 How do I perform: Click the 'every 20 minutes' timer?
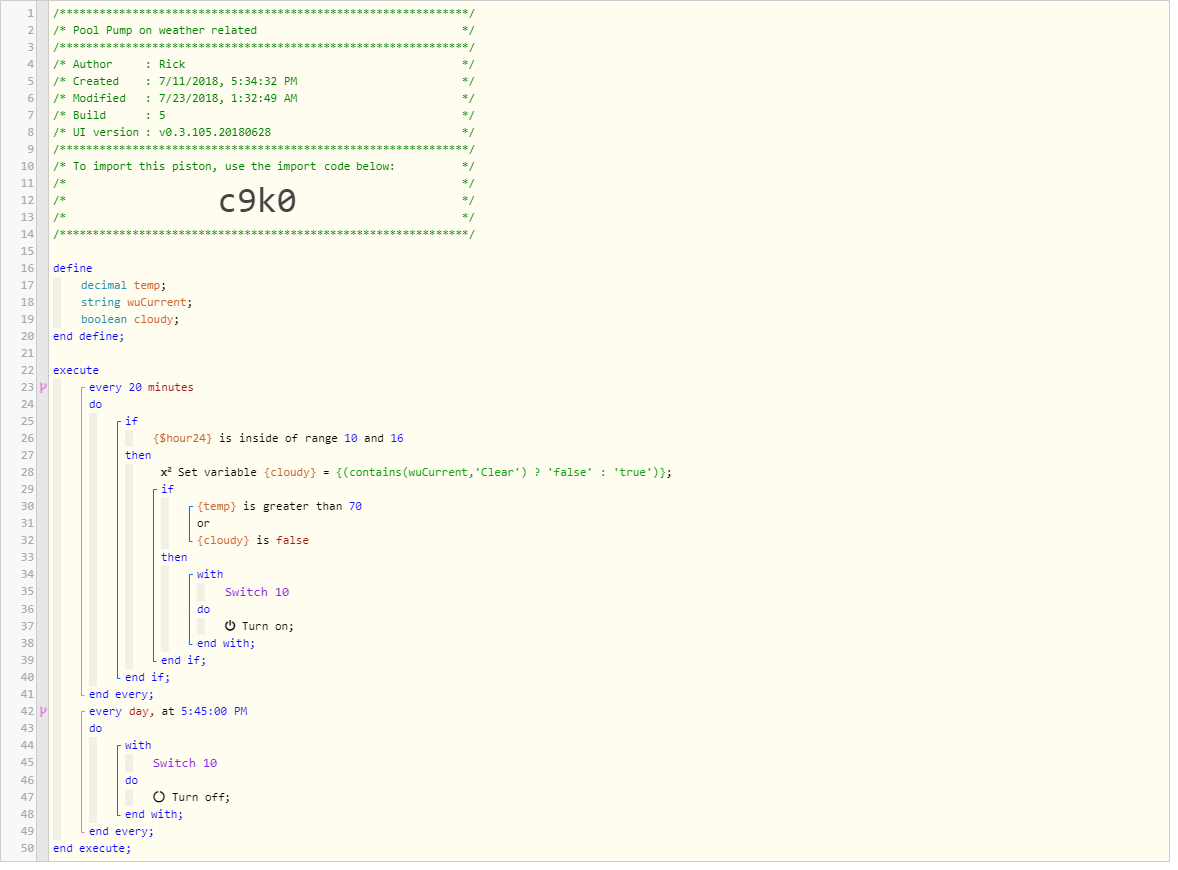click(x=141, y=390)
